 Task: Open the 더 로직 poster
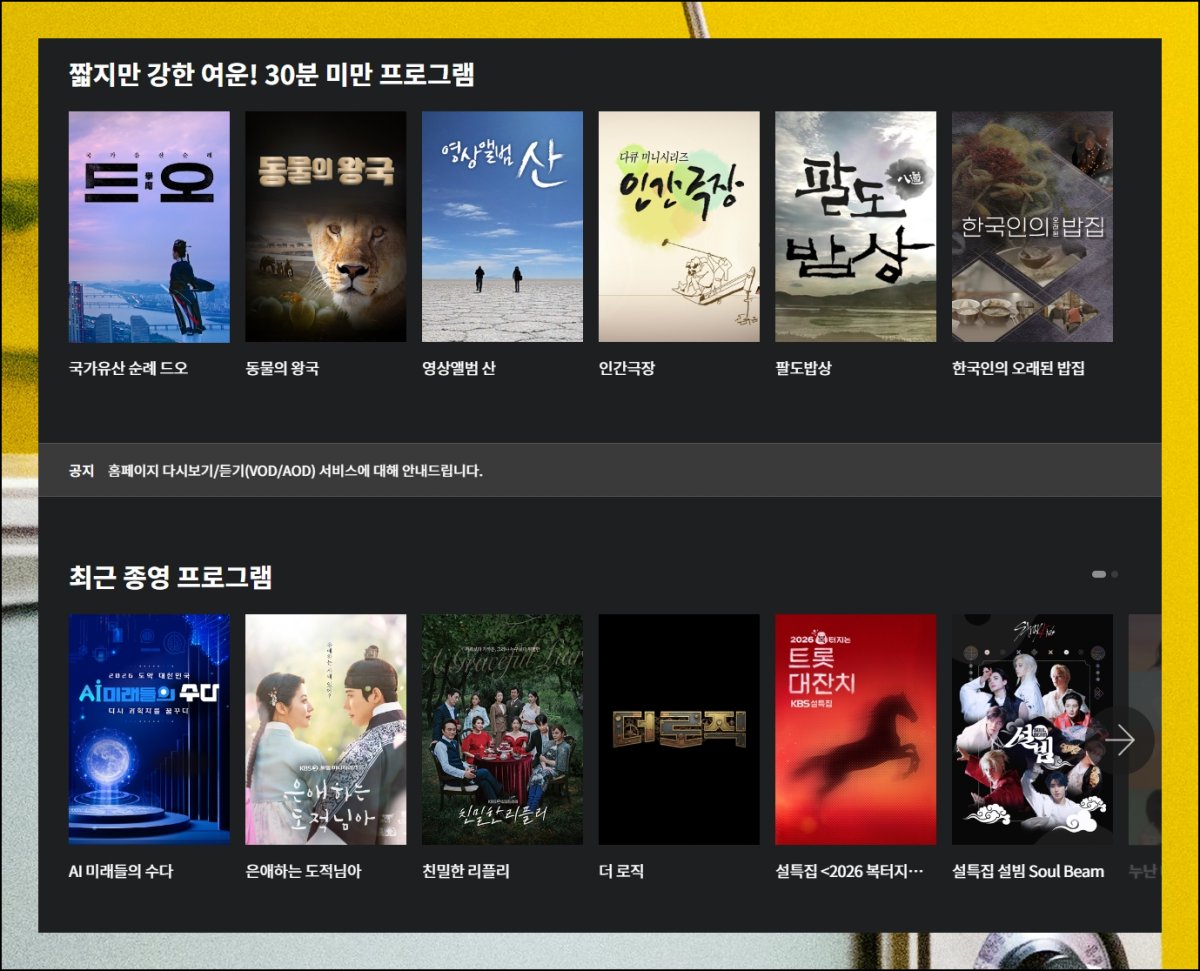679,730
